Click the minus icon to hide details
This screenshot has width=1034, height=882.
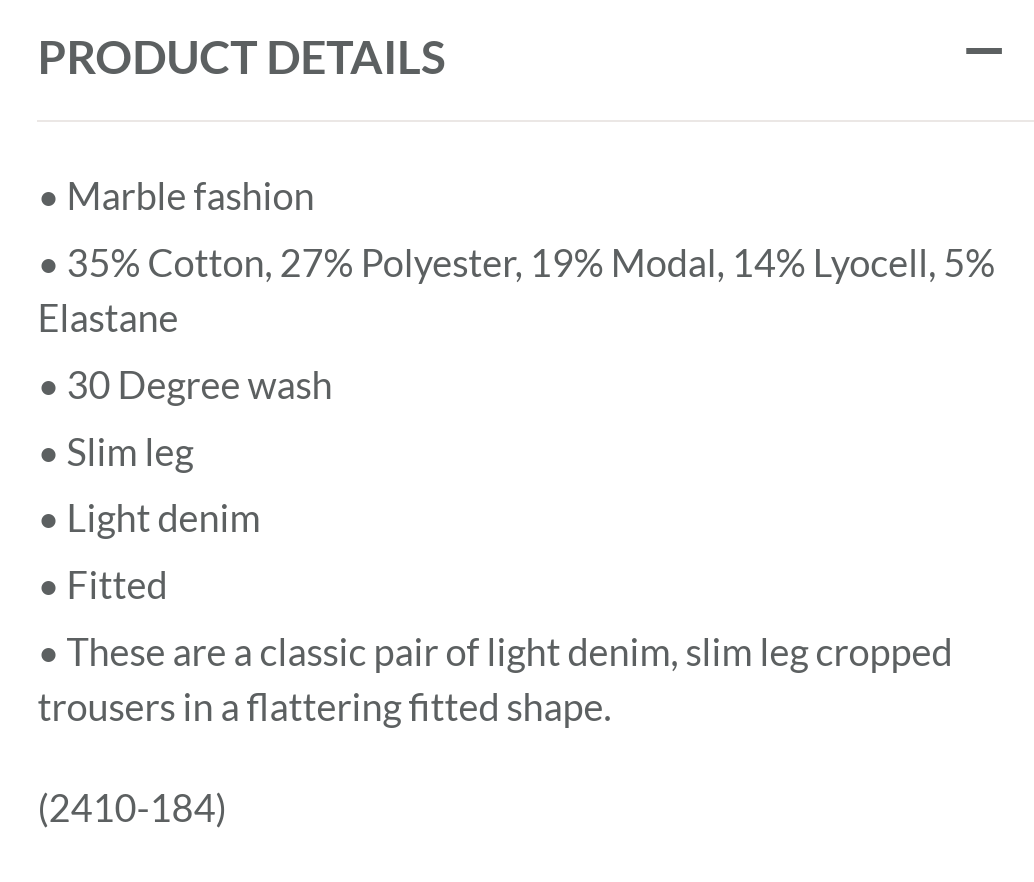[985, 51]
